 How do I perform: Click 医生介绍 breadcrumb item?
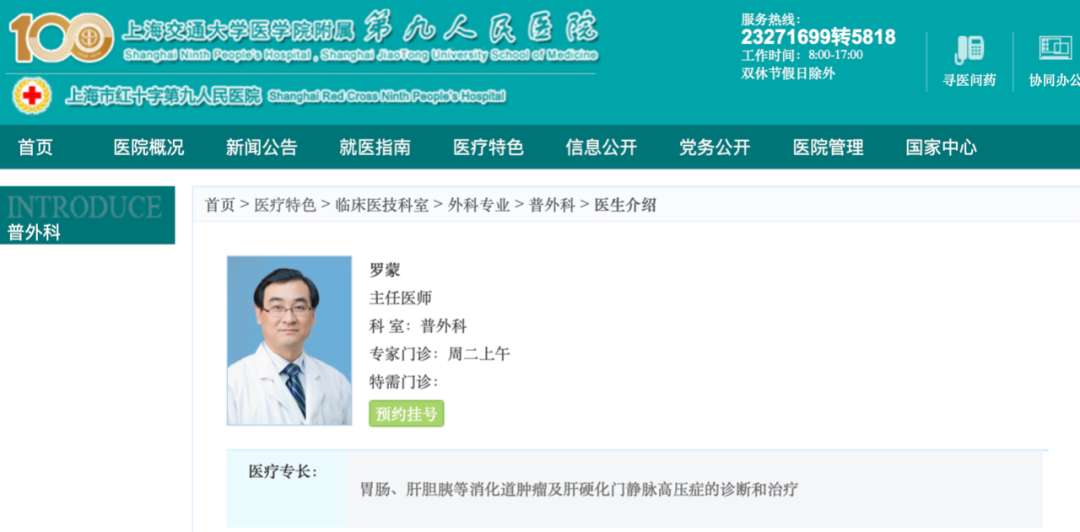[625, 205]
